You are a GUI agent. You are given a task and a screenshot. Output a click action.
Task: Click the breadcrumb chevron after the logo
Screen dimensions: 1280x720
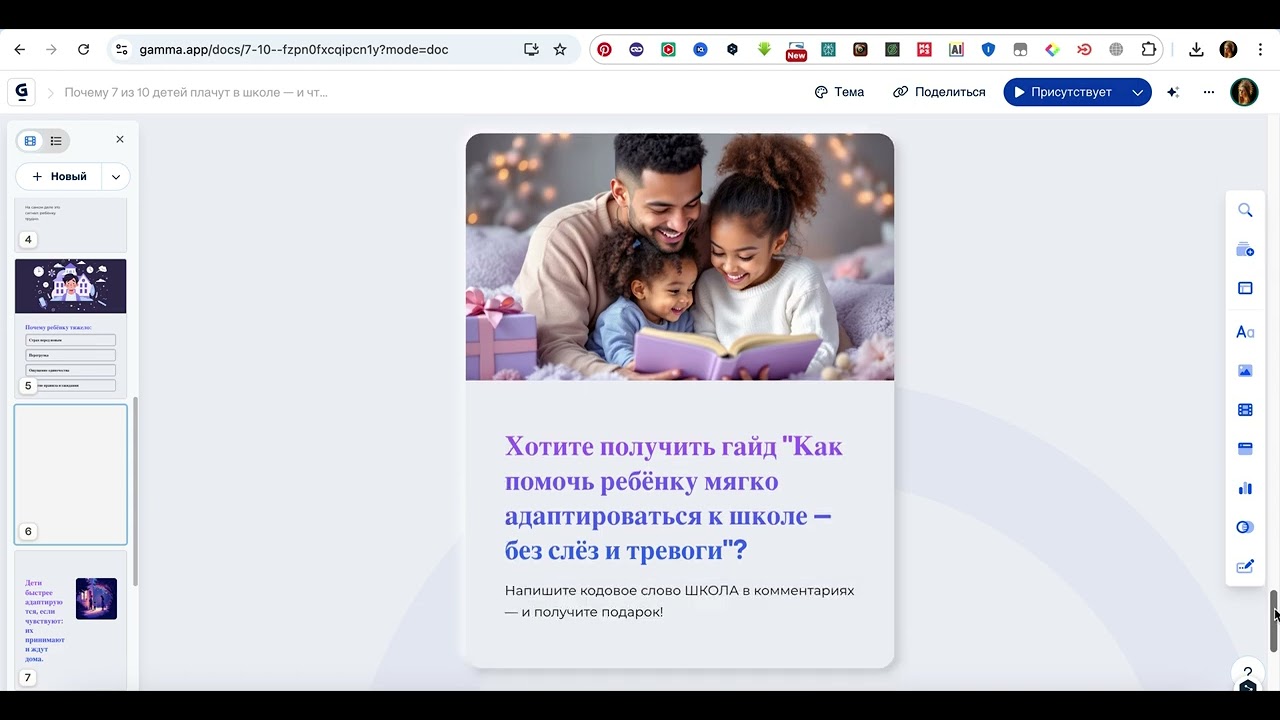[x=50, y=93]
